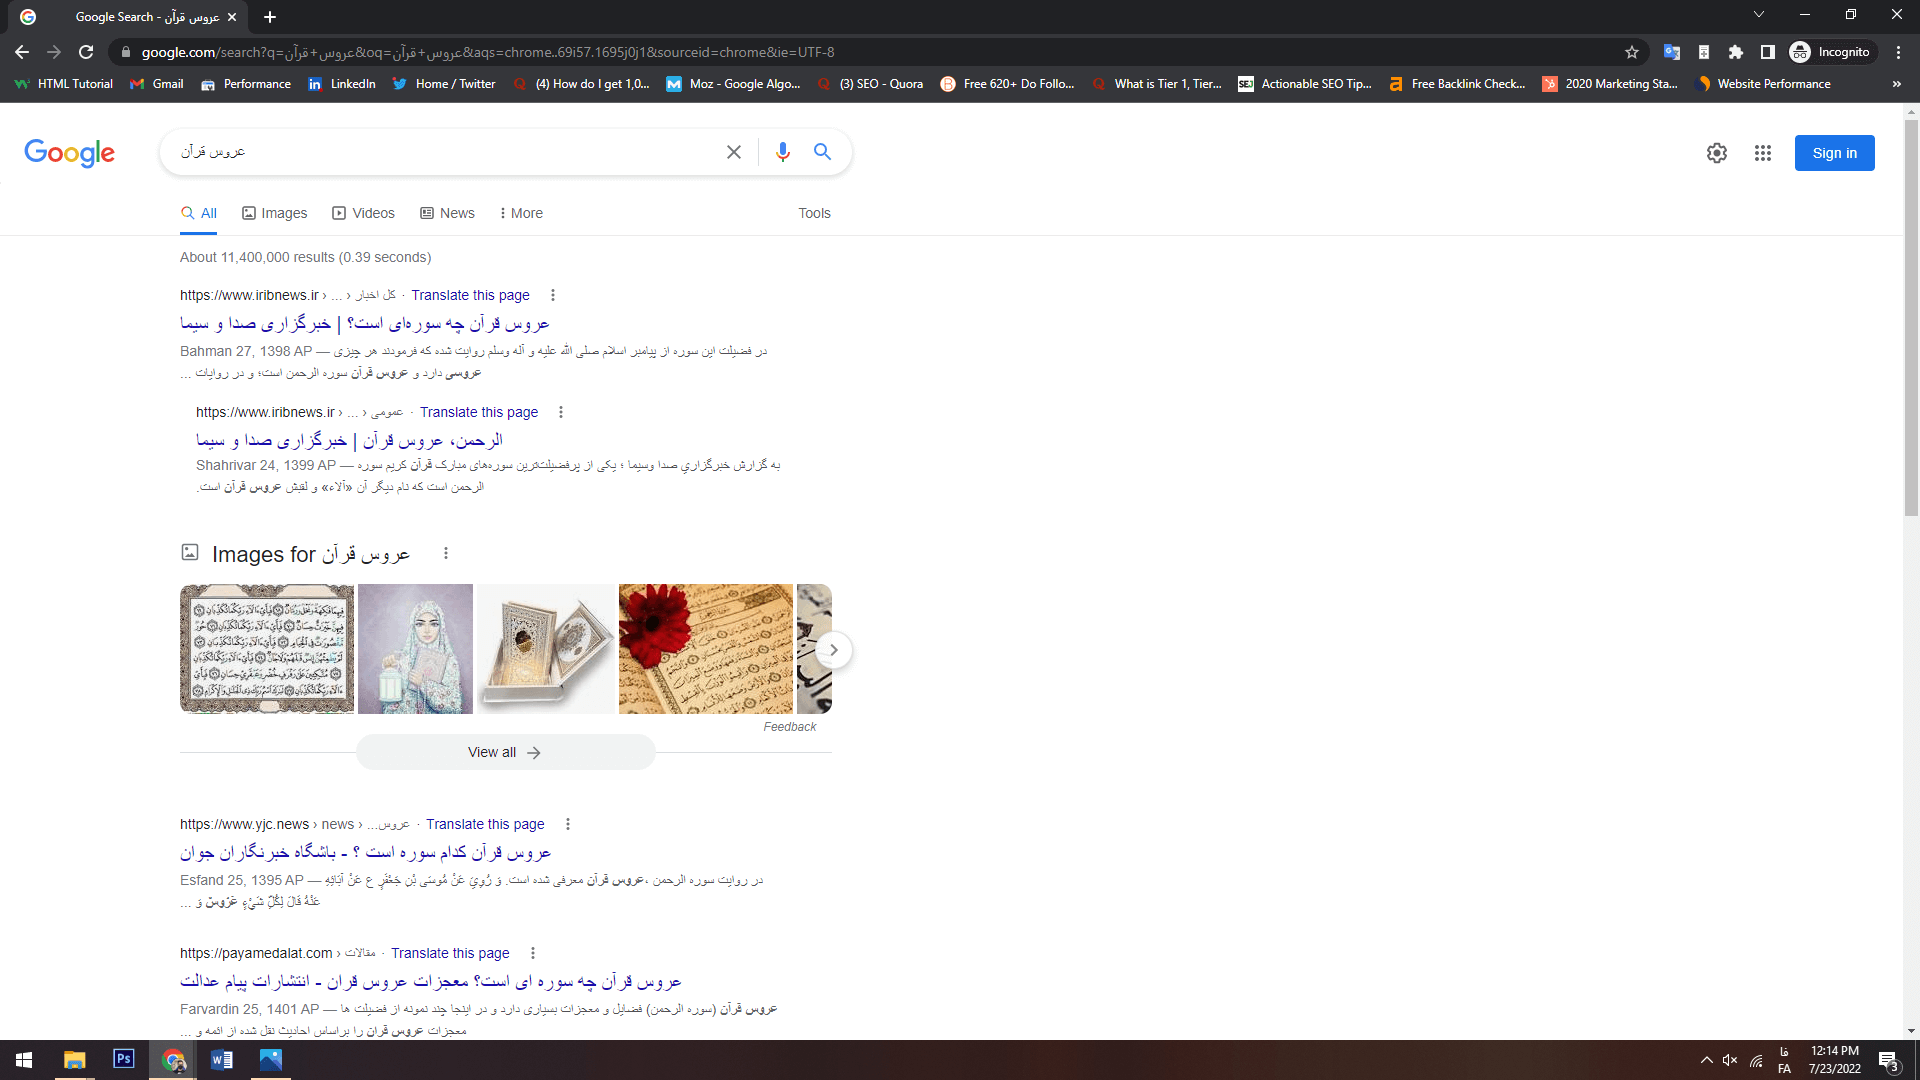This screenshot has height=1080, width=1920.
Task: Open the Extensions puzzle icon
Action: coord(1736,52)
